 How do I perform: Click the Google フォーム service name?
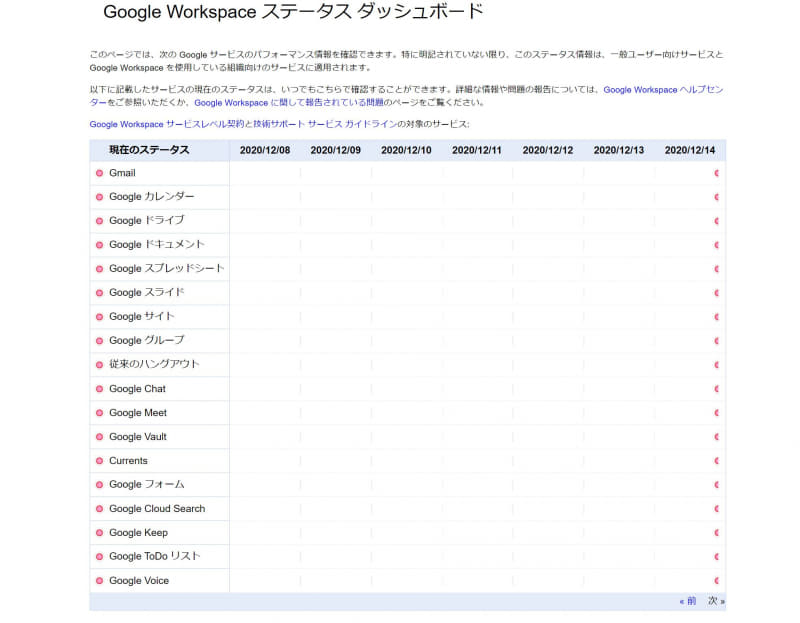pos(147,484)
